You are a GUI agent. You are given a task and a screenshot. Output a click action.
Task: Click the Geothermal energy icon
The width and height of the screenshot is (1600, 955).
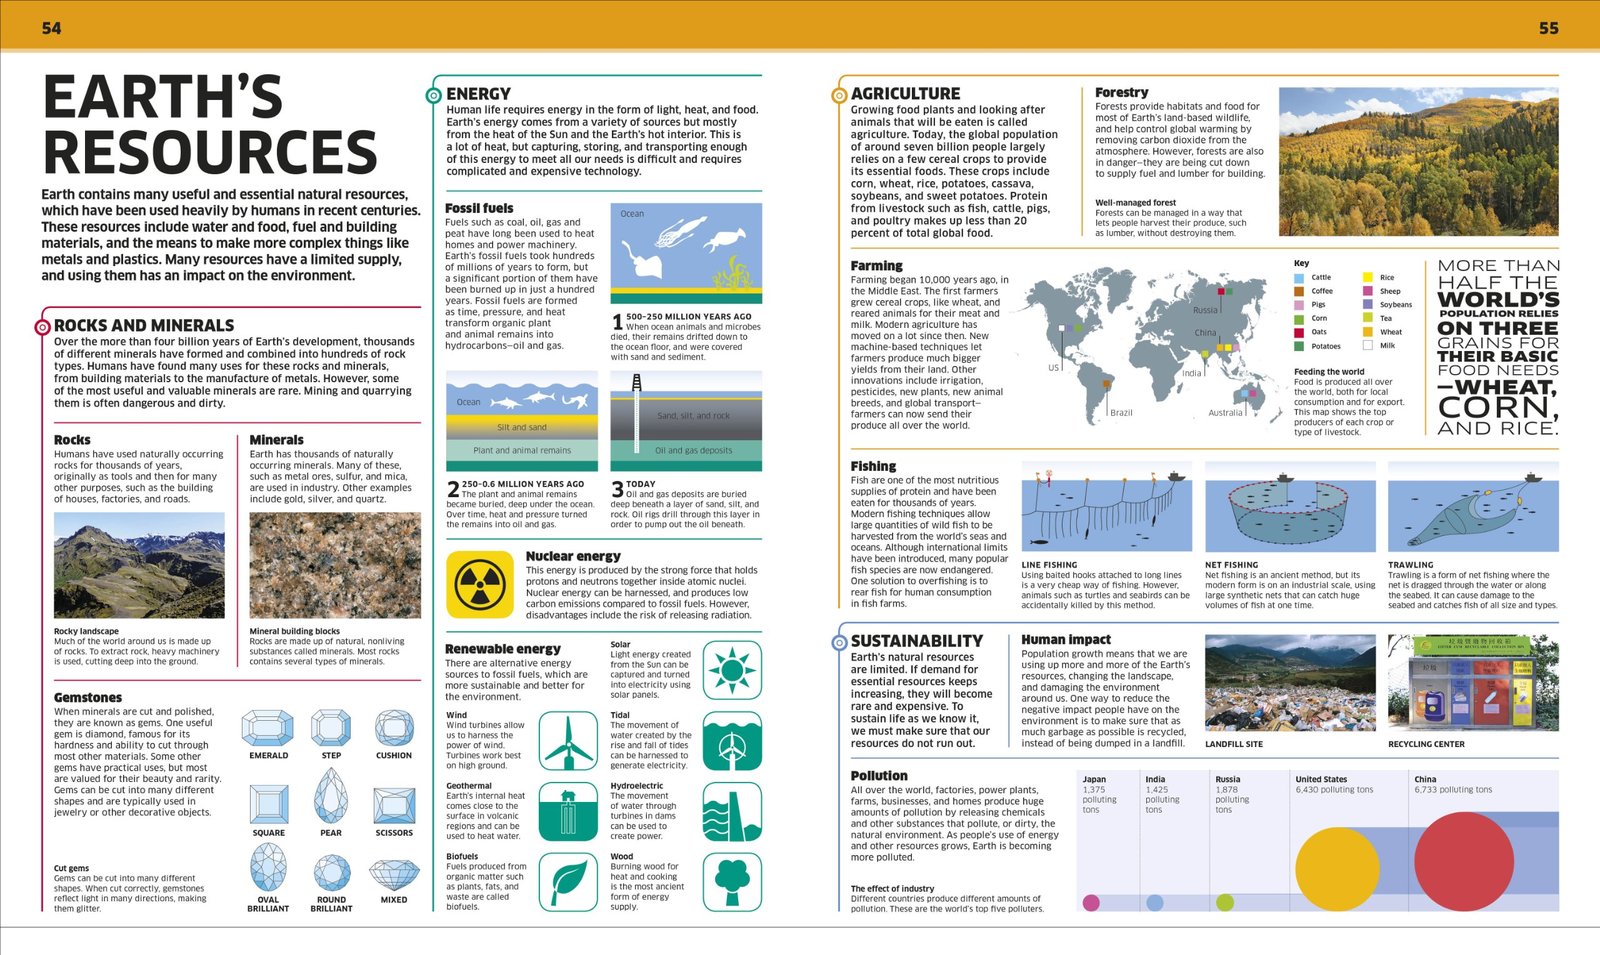[568, 811]
